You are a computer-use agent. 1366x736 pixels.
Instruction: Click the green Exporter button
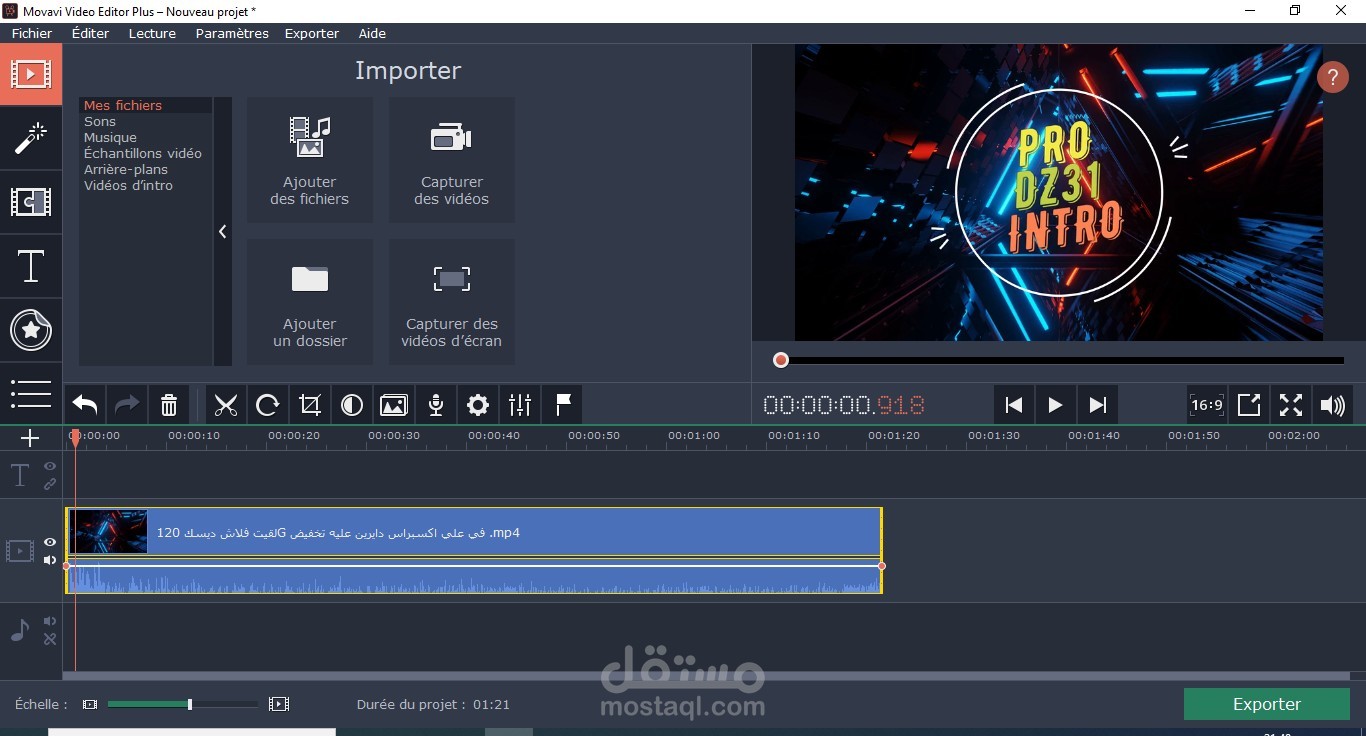click(x=1266, y=704)
